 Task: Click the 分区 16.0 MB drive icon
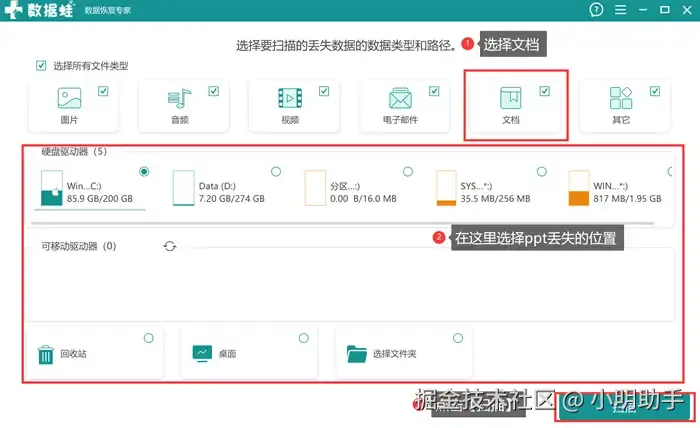pyautogui.click(x=315, y=188)
